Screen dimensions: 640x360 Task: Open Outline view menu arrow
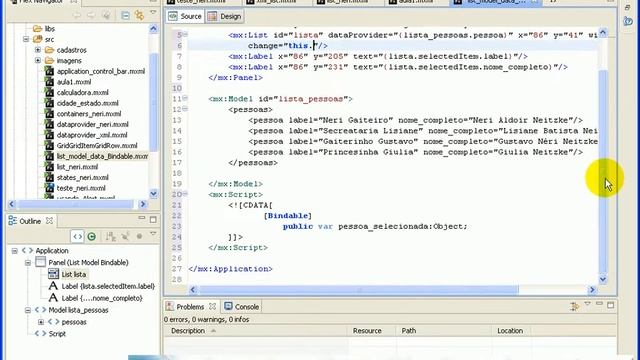(x=153, y=234)
